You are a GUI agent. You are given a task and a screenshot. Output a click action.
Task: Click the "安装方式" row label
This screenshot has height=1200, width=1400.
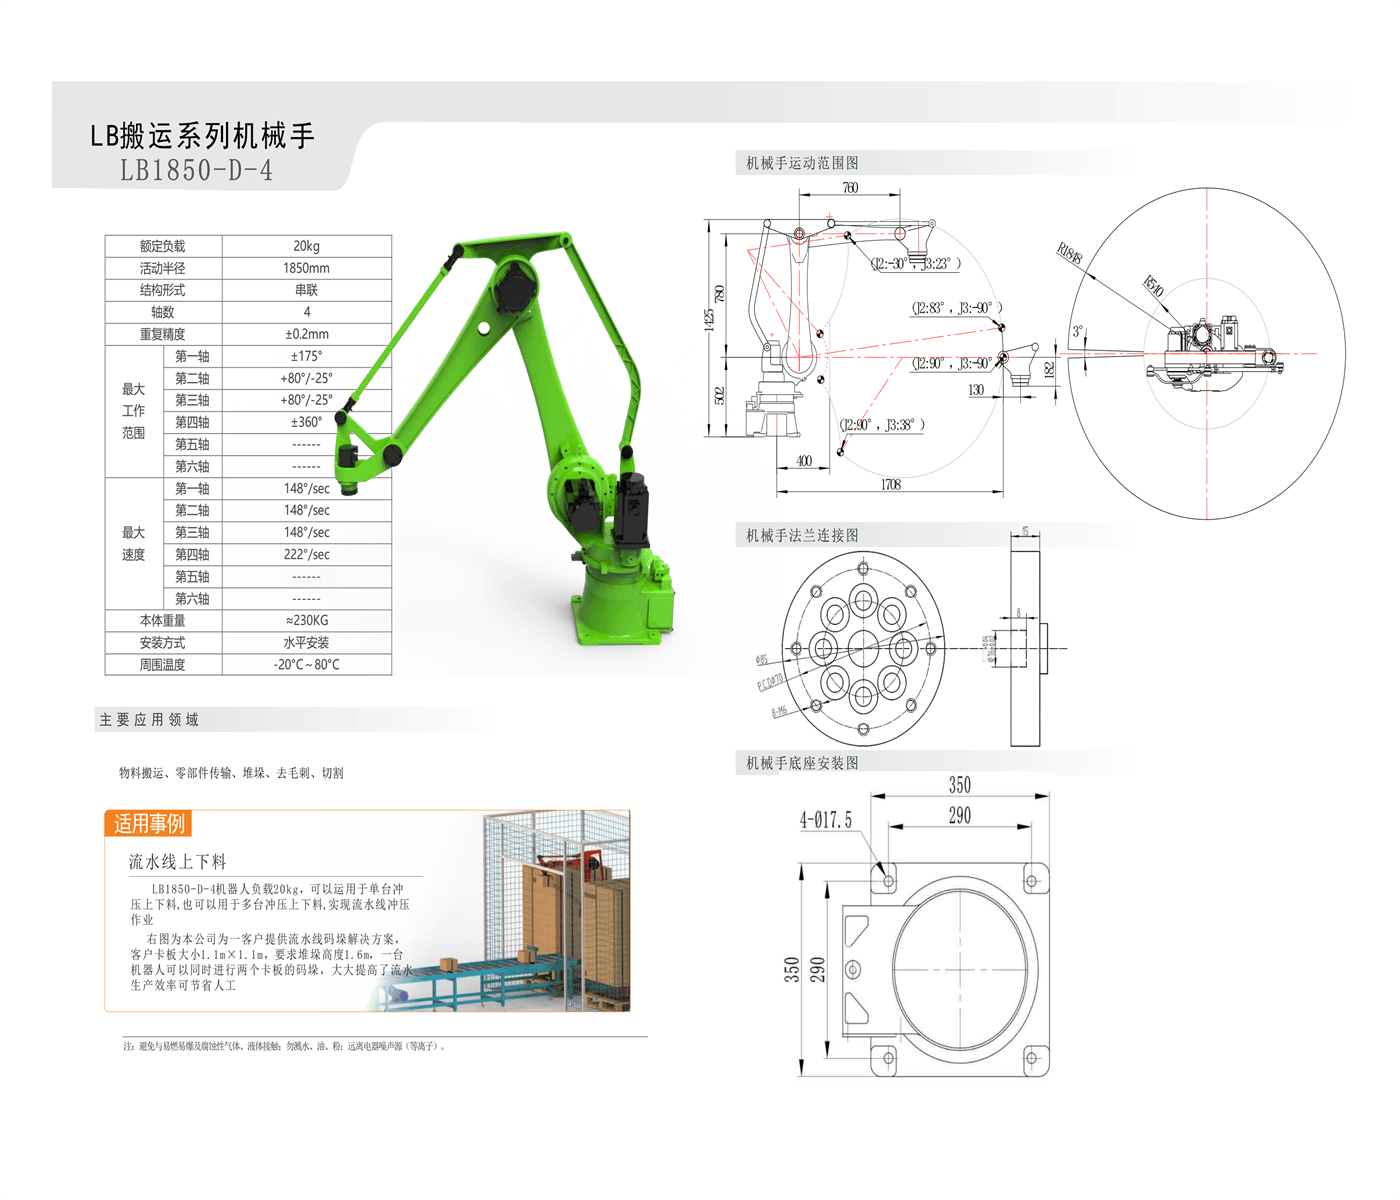(x=163, y=642)
